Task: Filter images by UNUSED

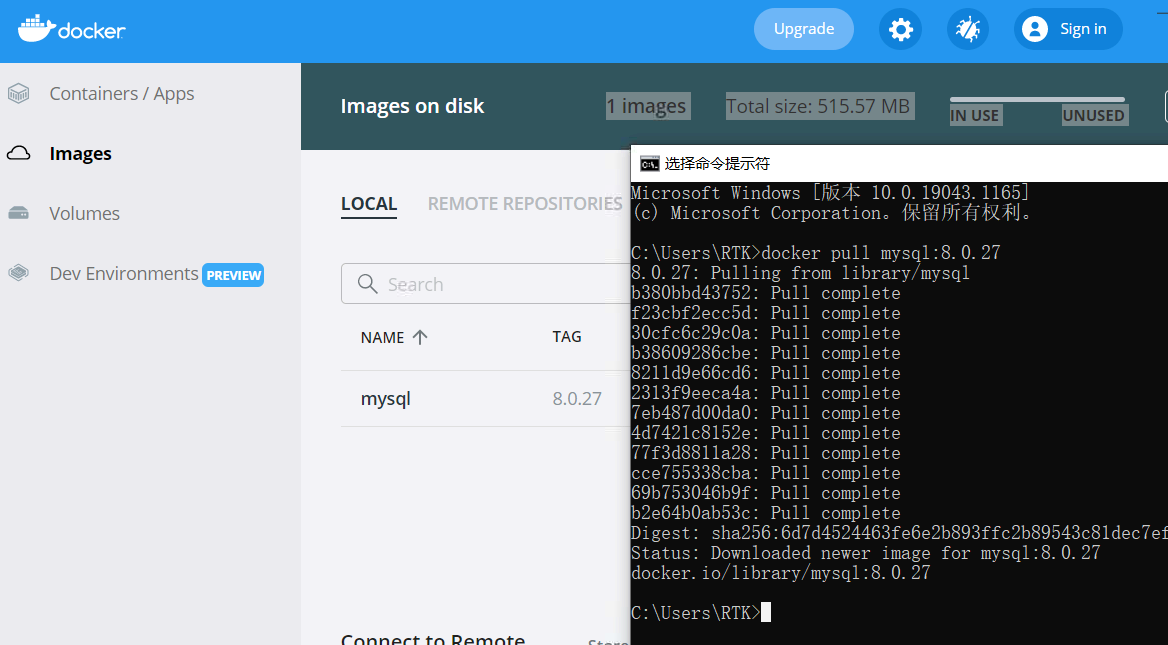Action: [1093, 115]
